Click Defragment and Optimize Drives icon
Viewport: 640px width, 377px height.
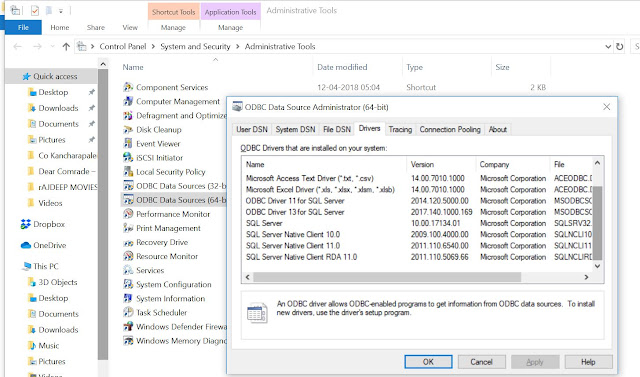[x=128, y=115]
